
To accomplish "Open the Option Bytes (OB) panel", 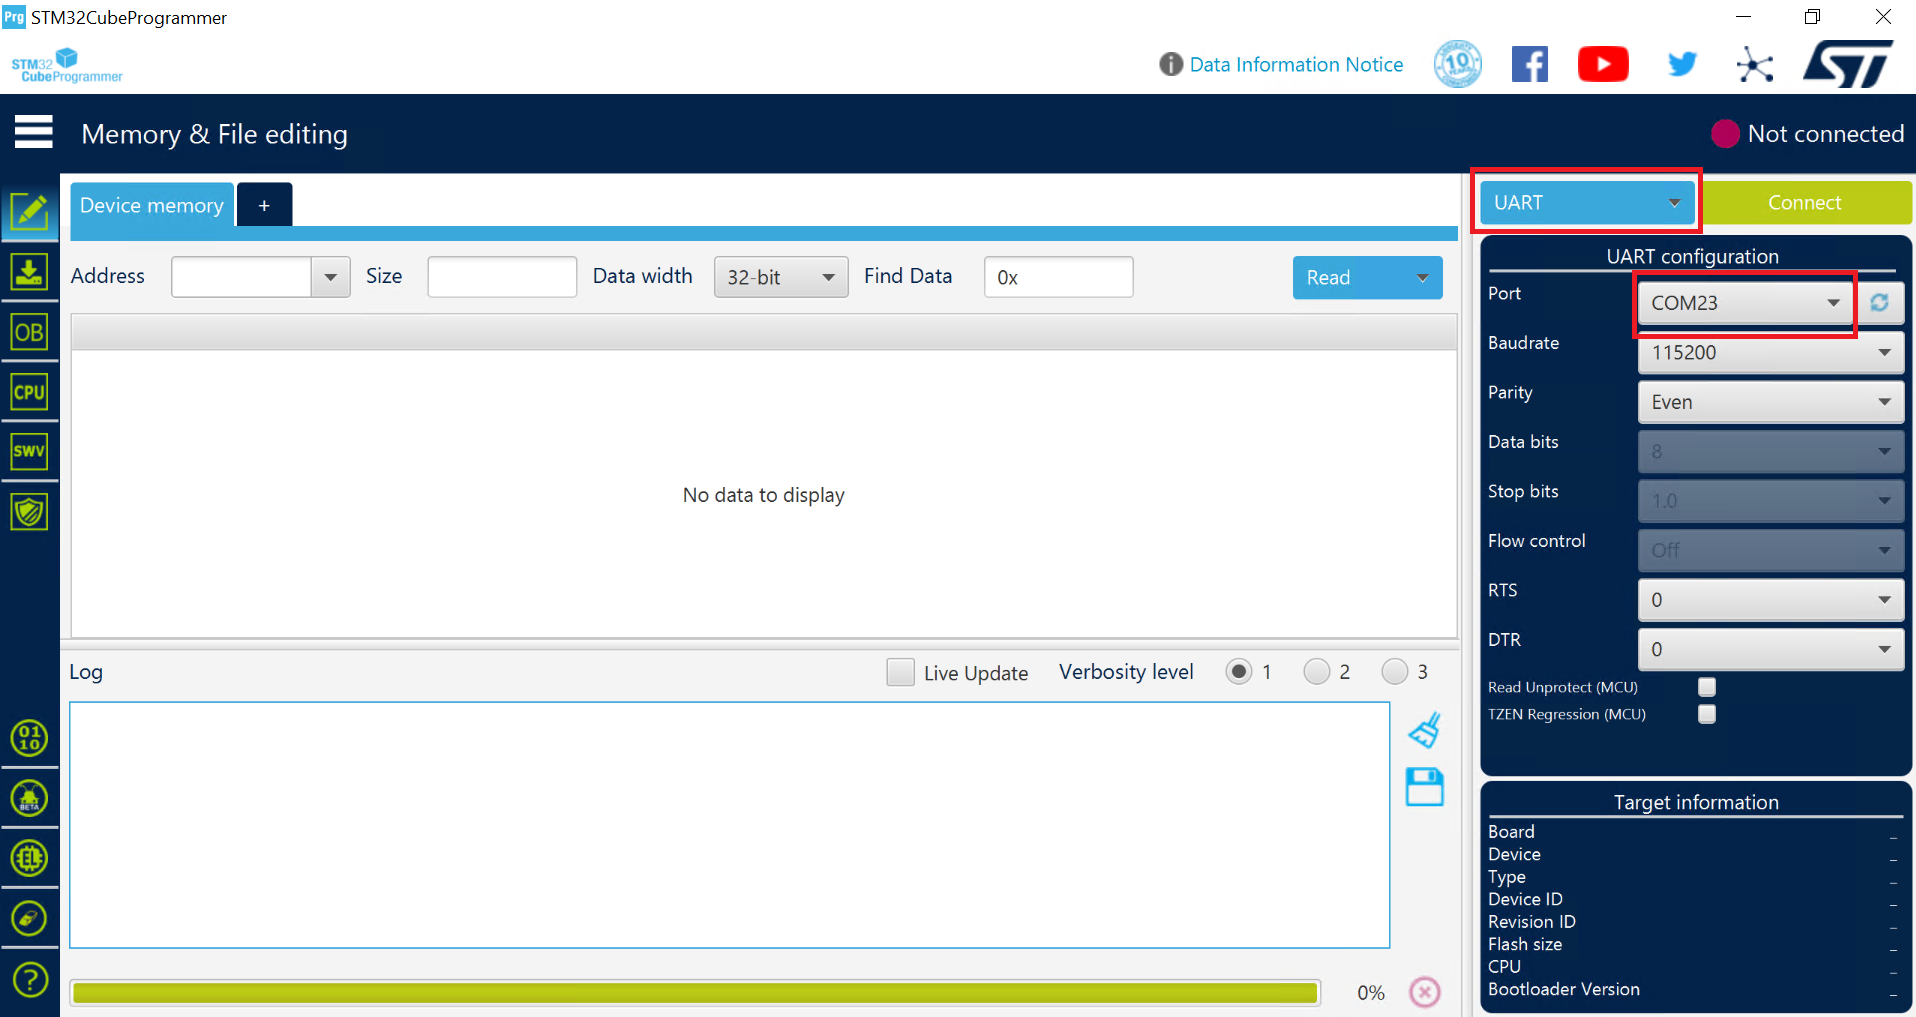I will (30, 332).
